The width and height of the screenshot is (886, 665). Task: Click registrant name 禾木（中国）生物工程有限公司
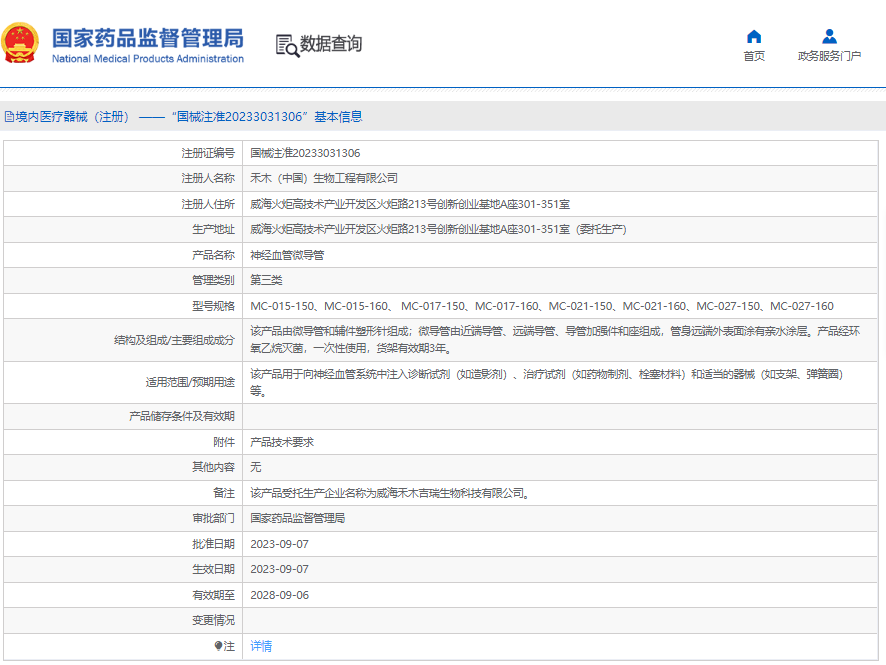[x=324, y=179]
